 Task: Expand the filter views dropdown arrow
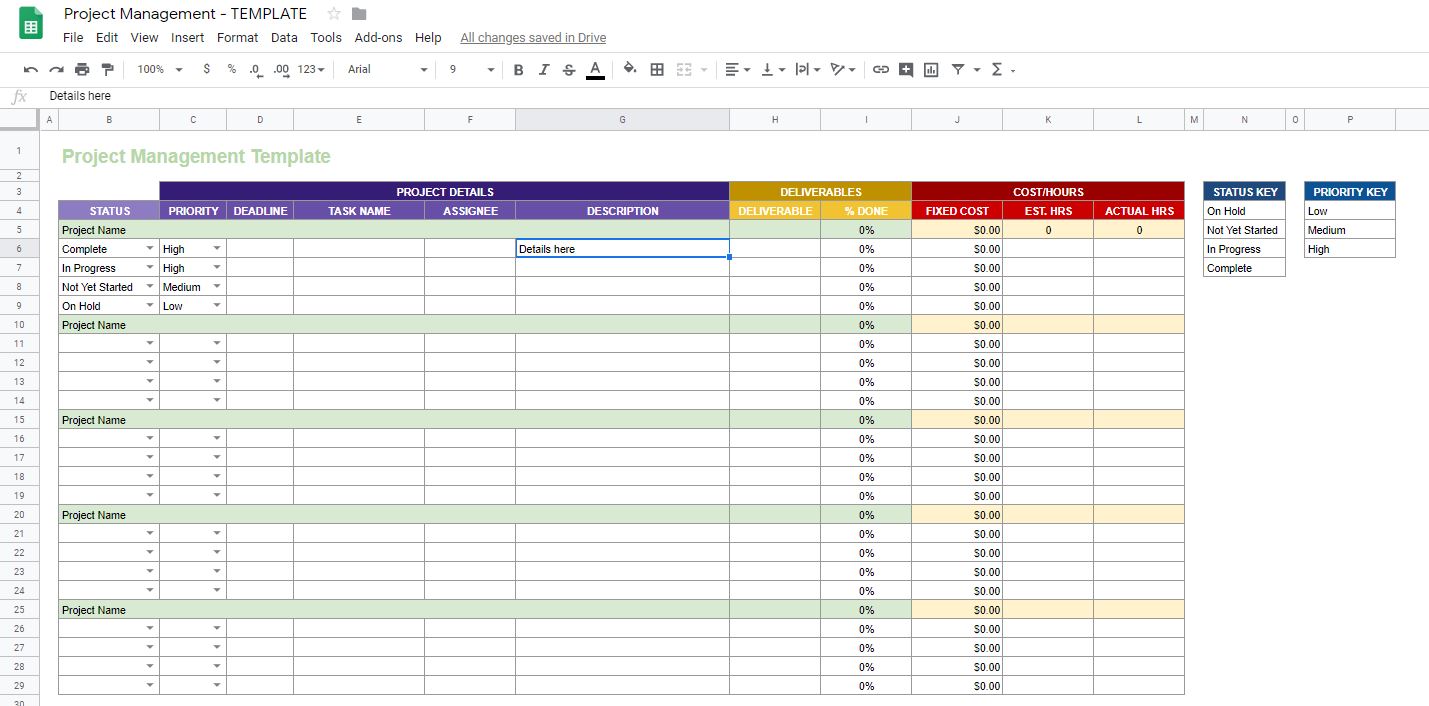[x=976, y=70]
